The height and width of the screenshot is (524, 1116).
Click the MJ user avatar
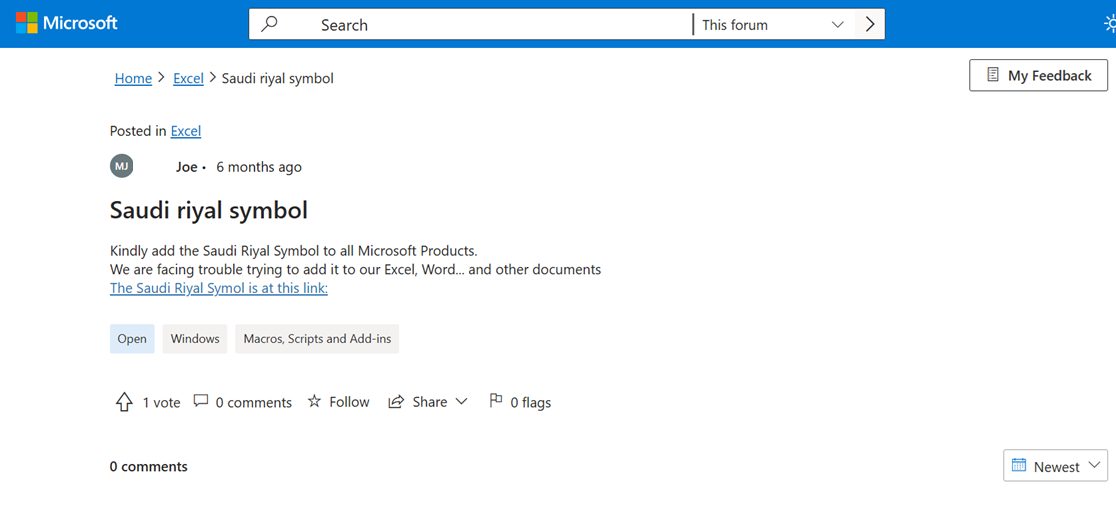pos(122,167)
